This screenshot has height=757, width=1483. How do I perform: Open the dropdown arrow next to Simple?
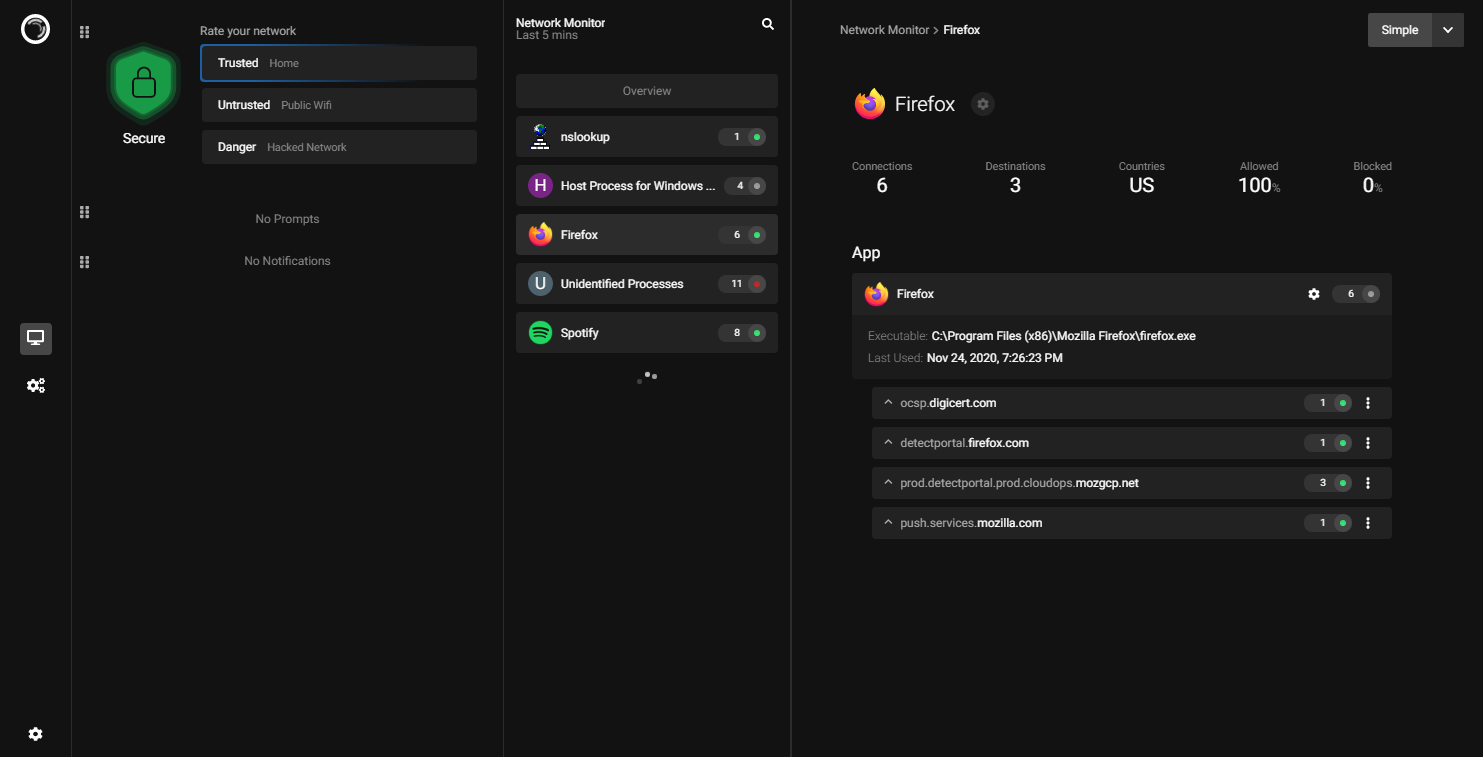coord(1448,30)
